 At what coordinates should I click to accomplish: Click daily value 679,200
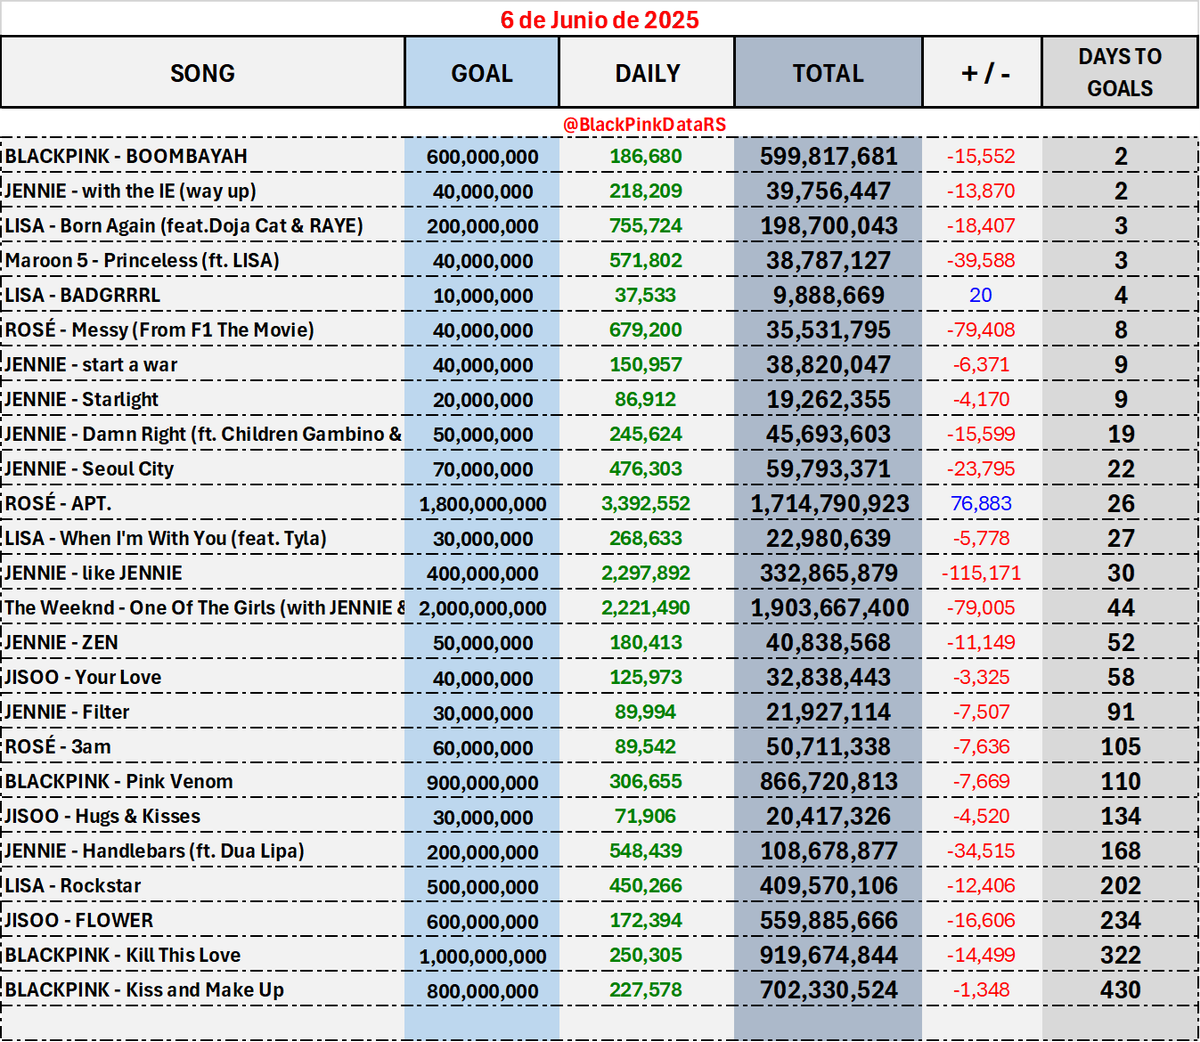pyautogui.click(x=646, y=330)
